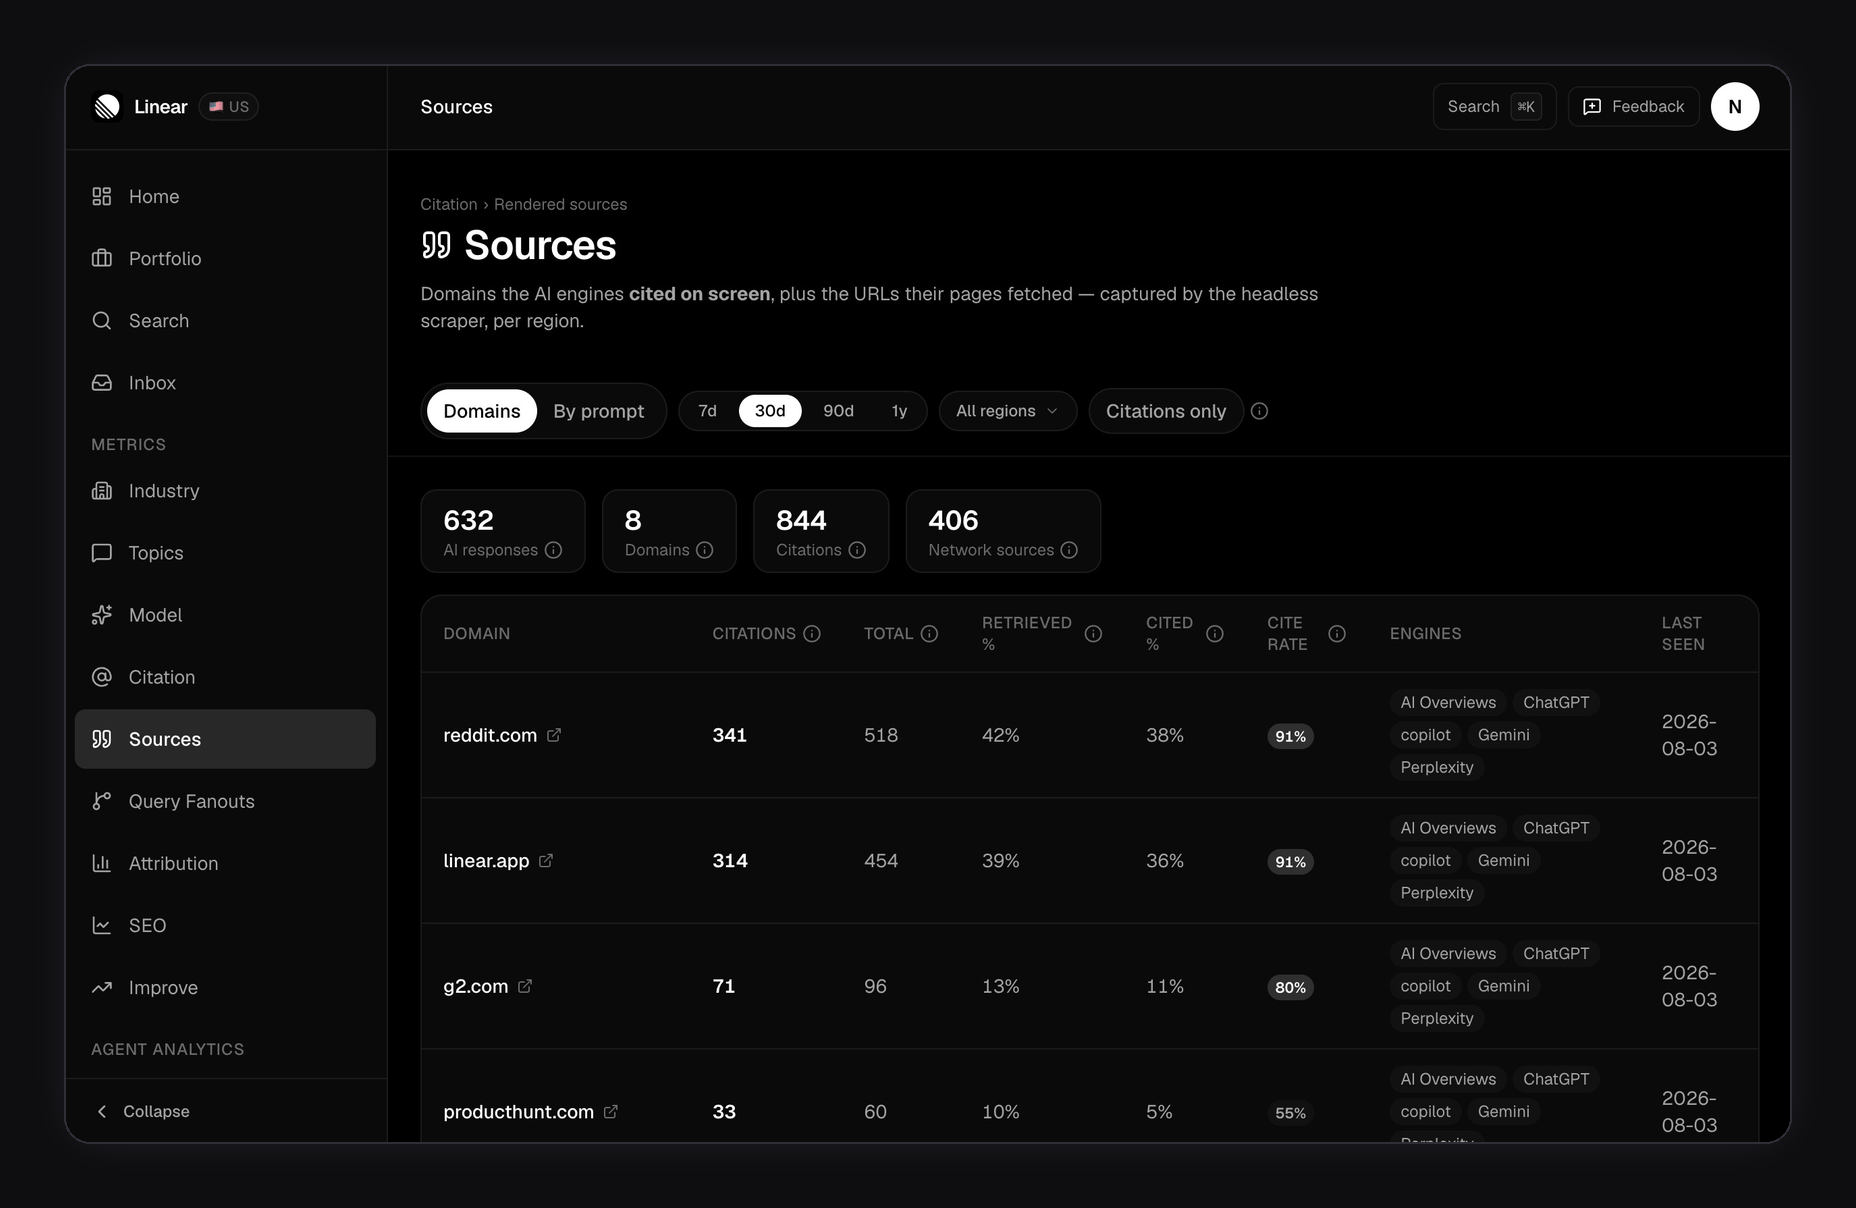Open g2.com external link icon
This screenshot has width=1856, height=1208.
525,986
